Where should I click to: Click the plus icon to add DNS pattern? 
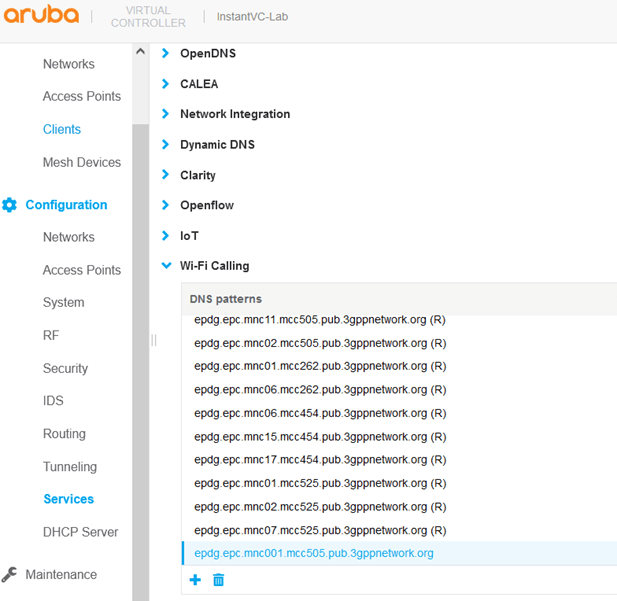click(x=195, y=580)
